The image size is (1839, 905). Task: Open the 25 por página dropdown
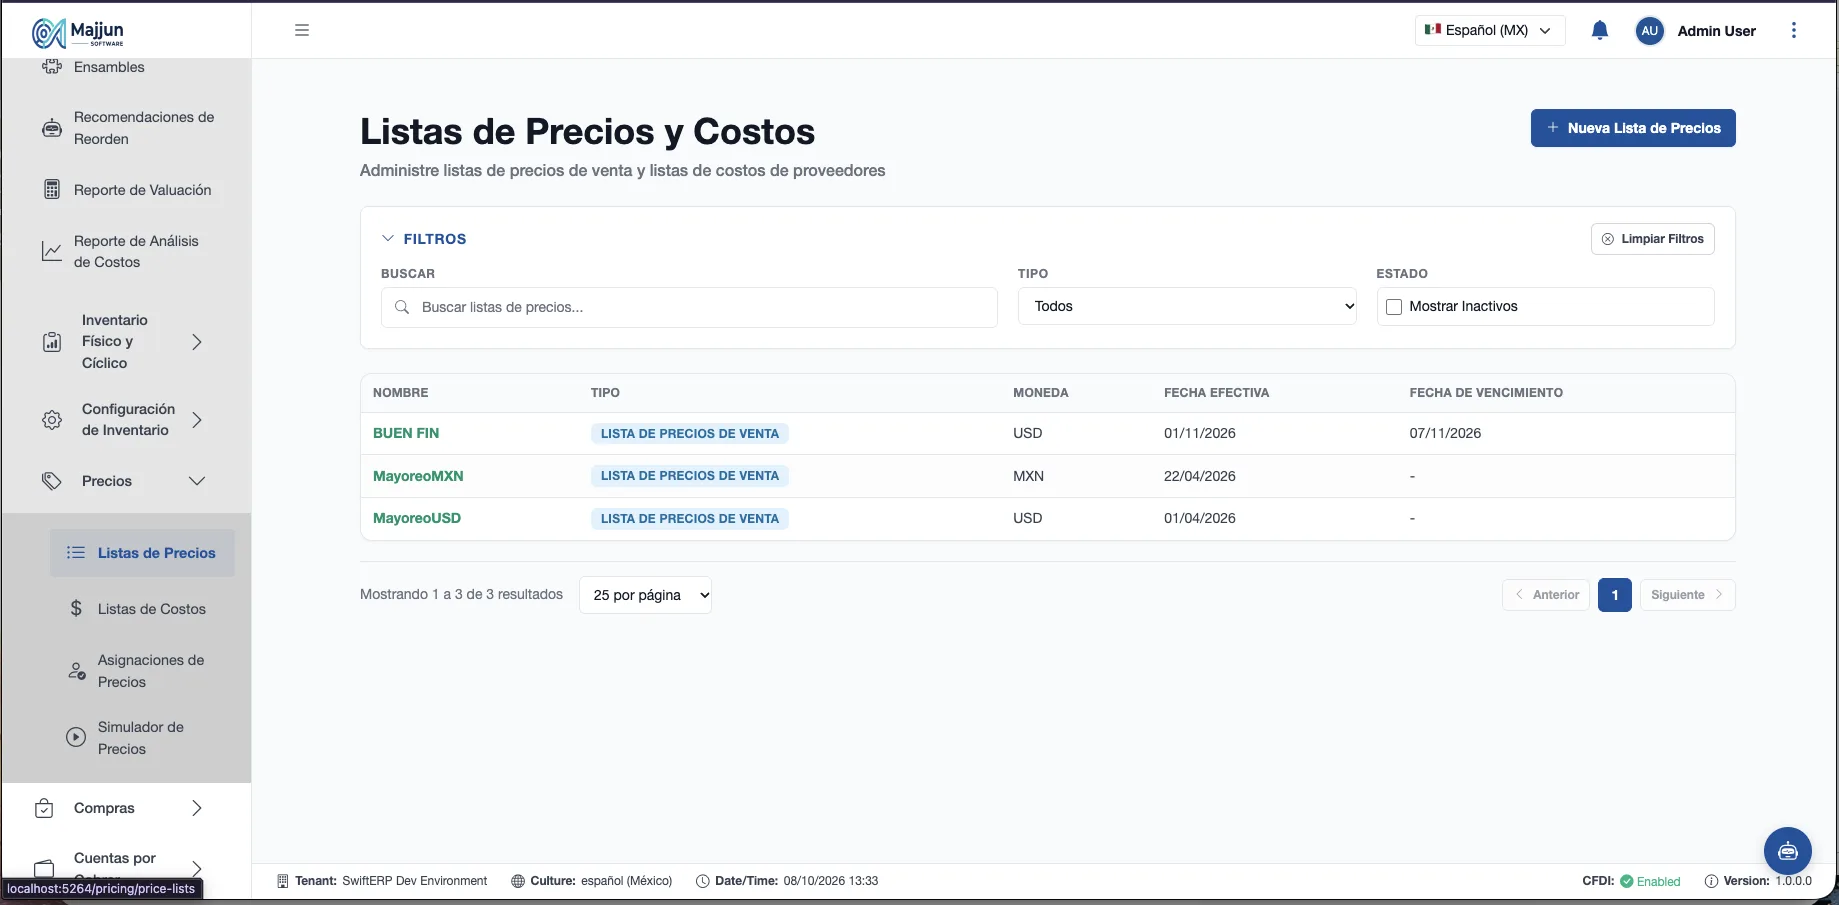(645, 595)
